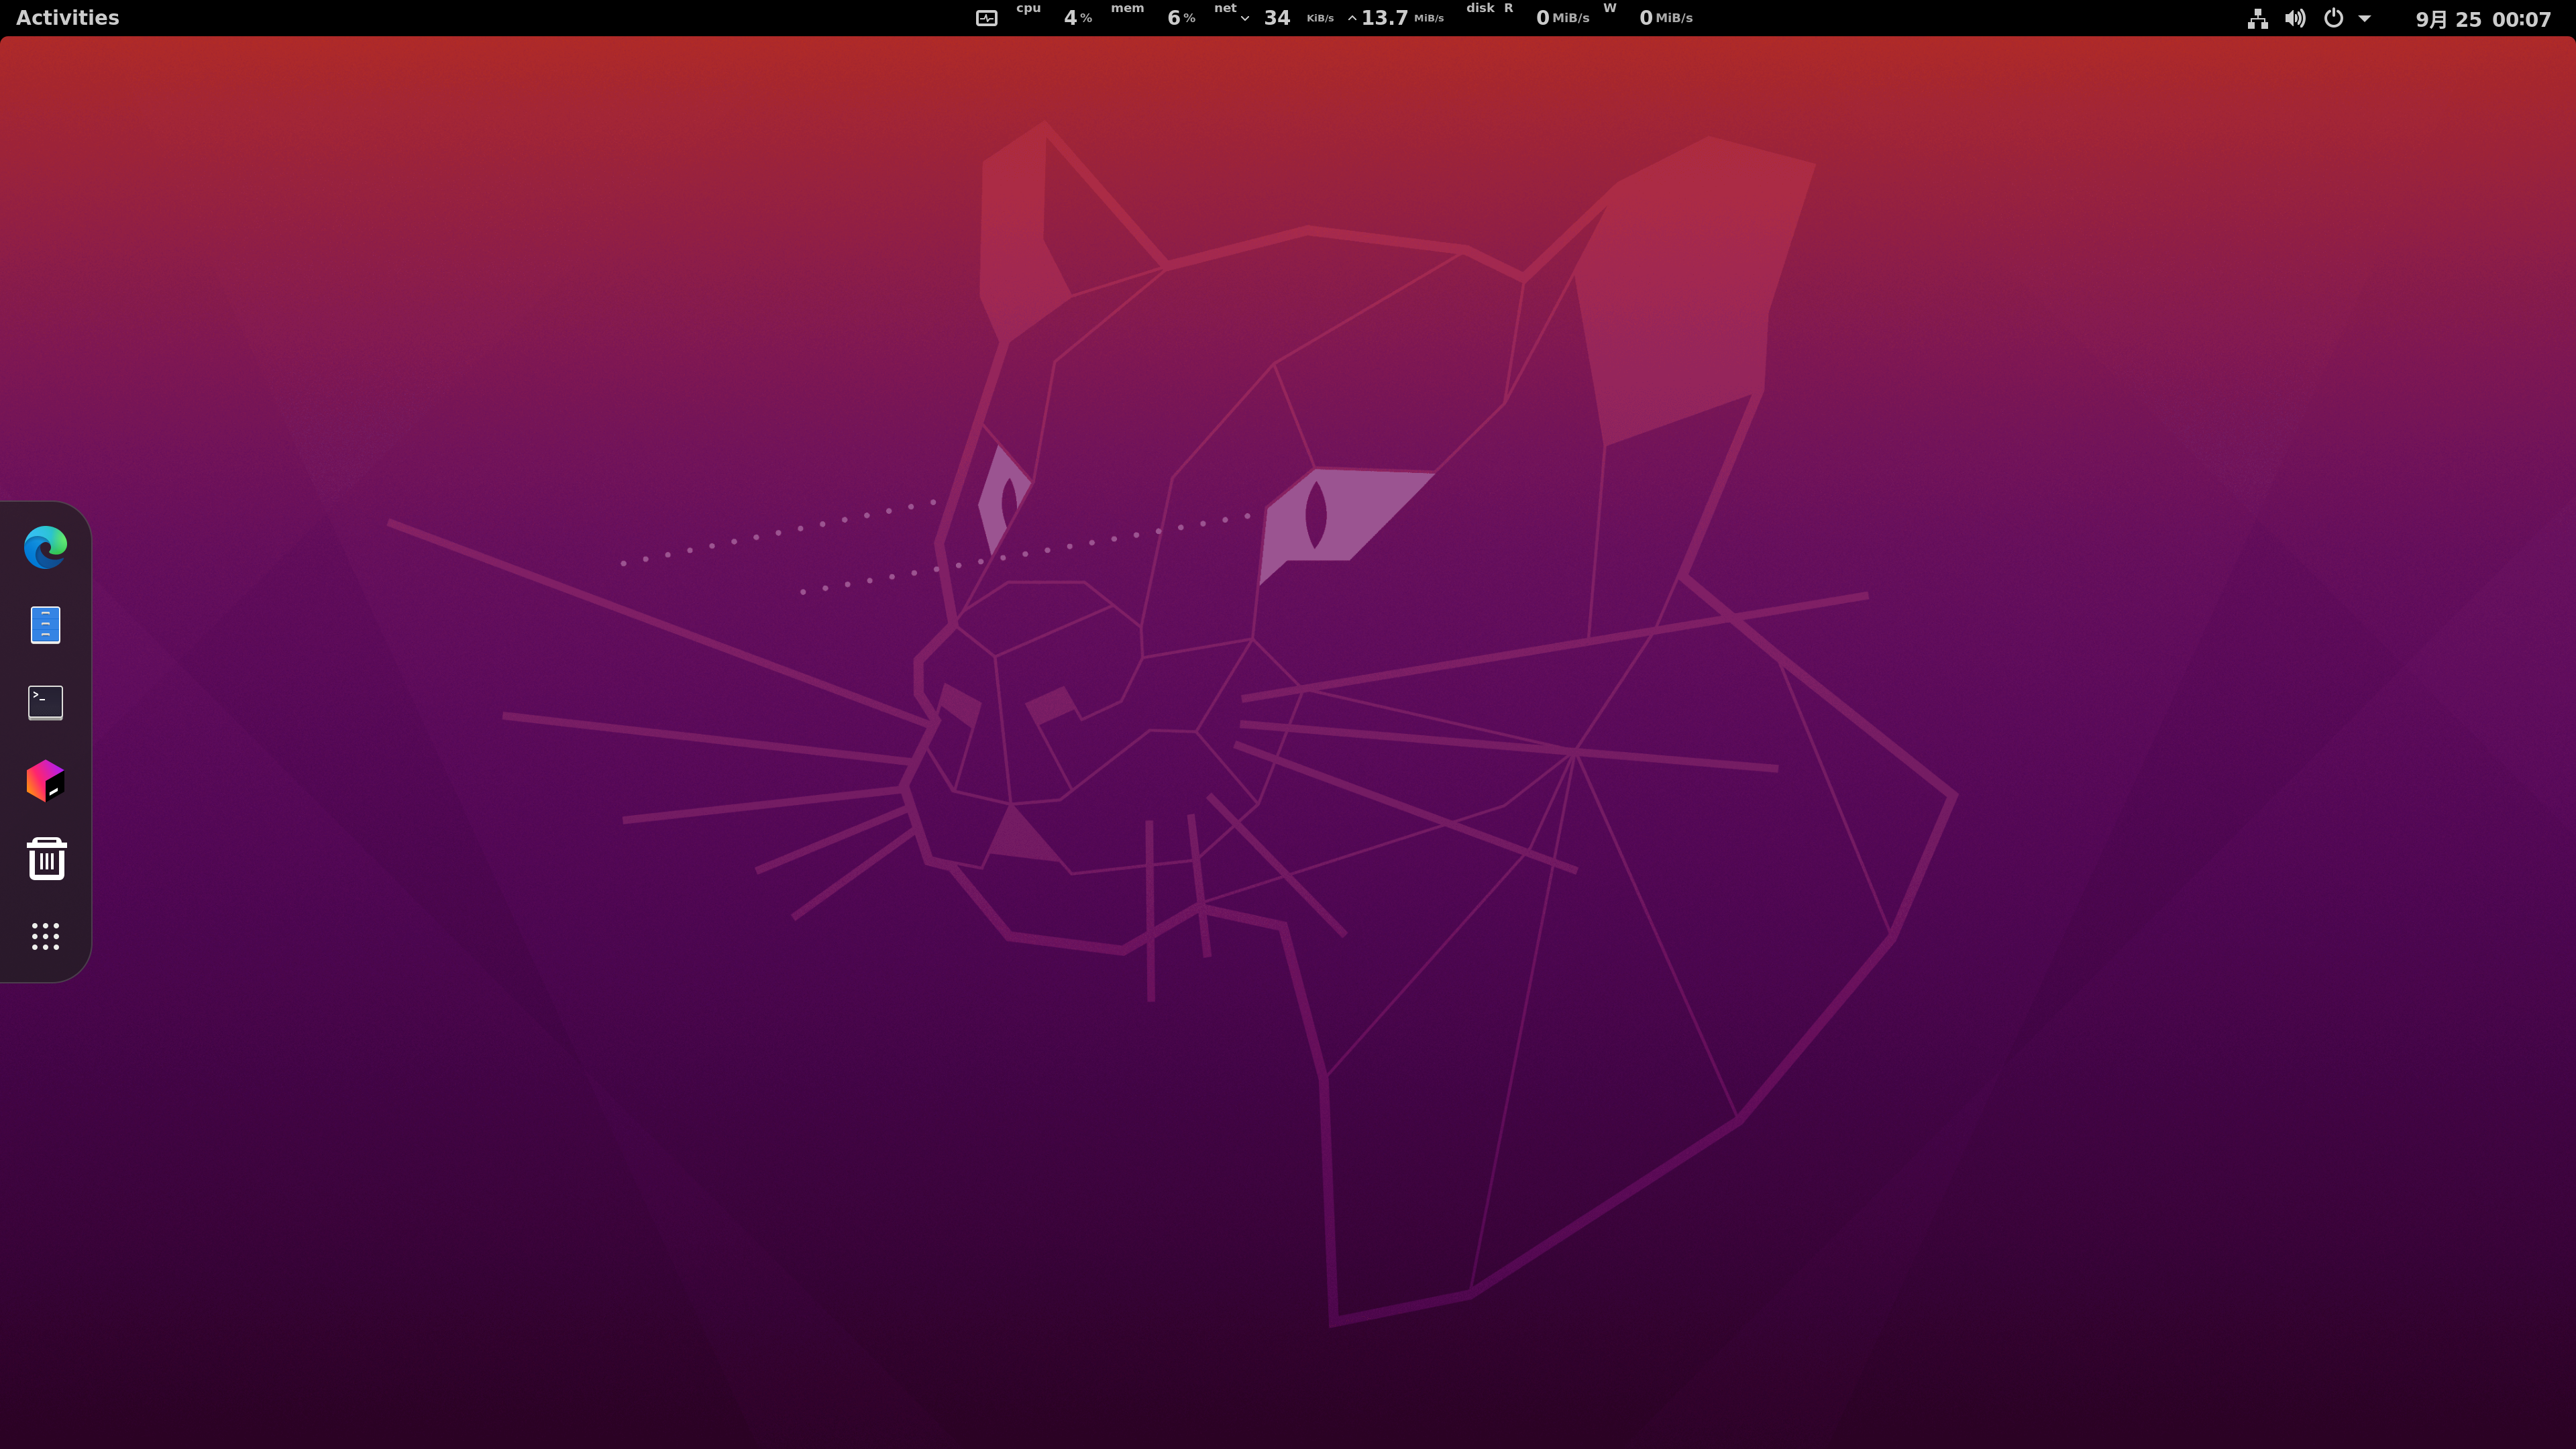Click the net label in monitor
Screen dimensions: 2576x1449
[x=1225, y=9]
